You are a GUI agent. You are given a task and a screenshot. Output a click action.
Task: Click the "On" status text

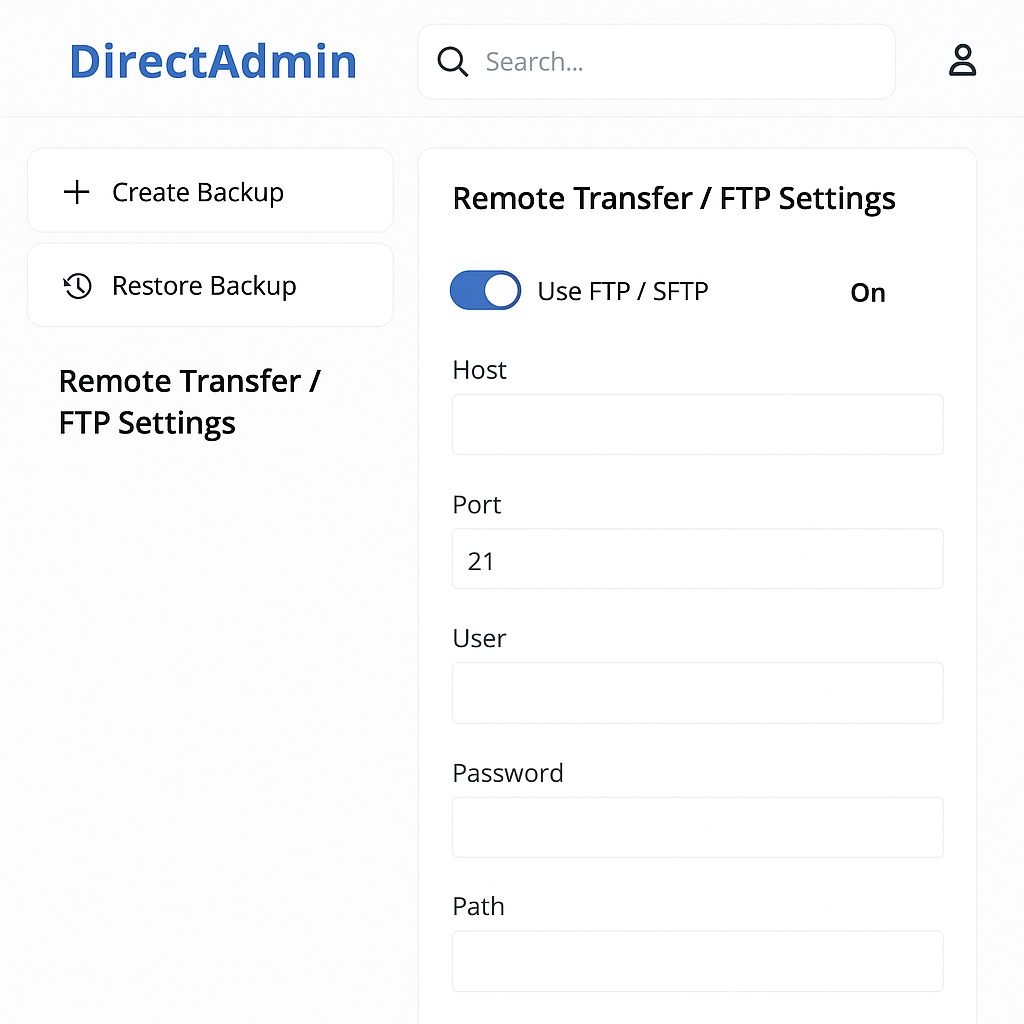coord(867,293)
